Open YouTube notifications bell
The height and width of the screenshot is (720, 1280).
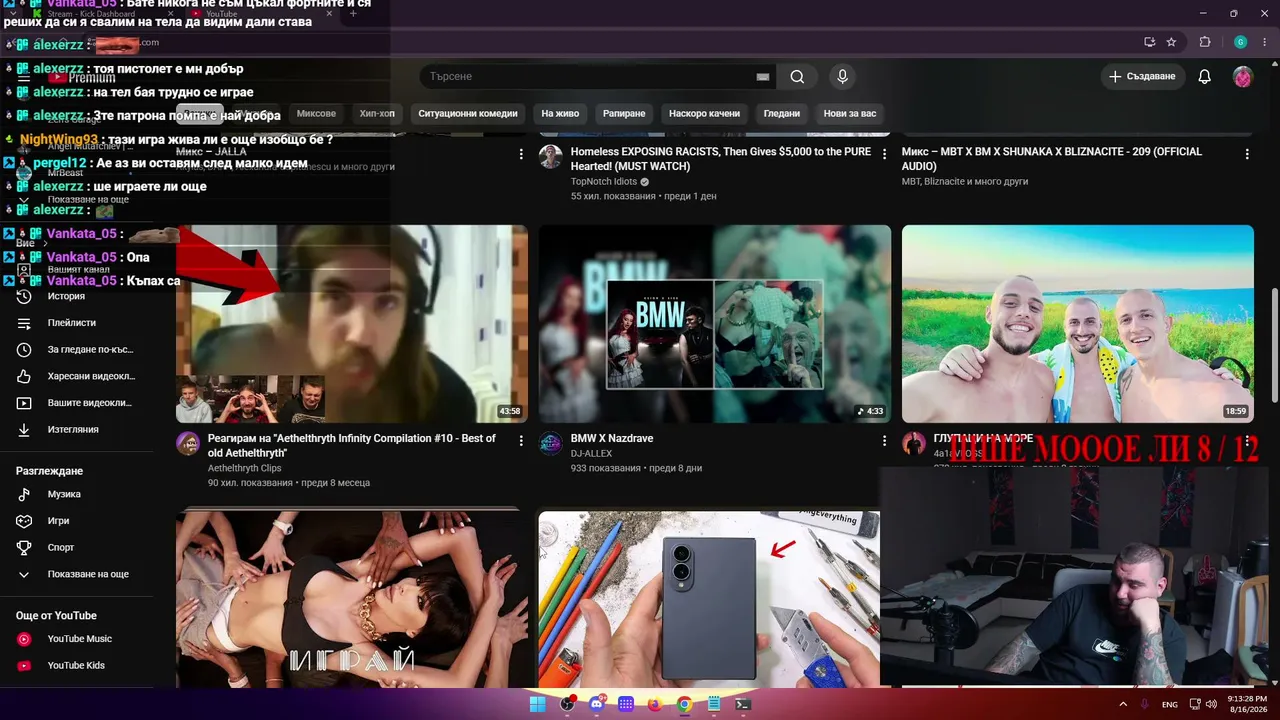point(1205,77)
